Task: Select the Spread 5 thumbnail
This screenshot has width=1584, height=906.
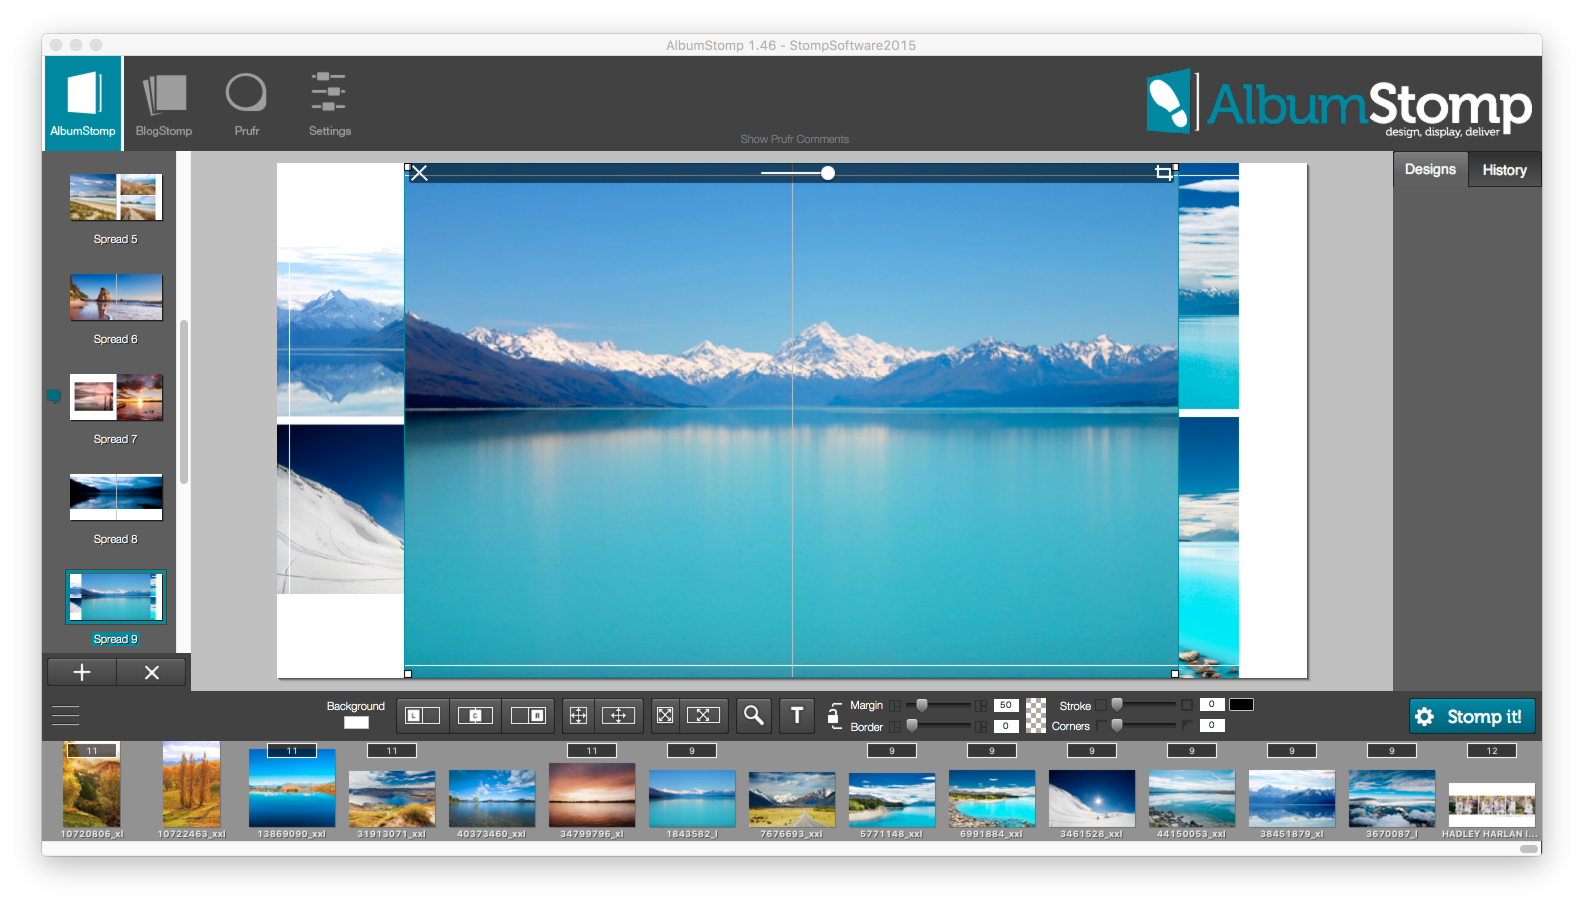Action: (116, 197)
